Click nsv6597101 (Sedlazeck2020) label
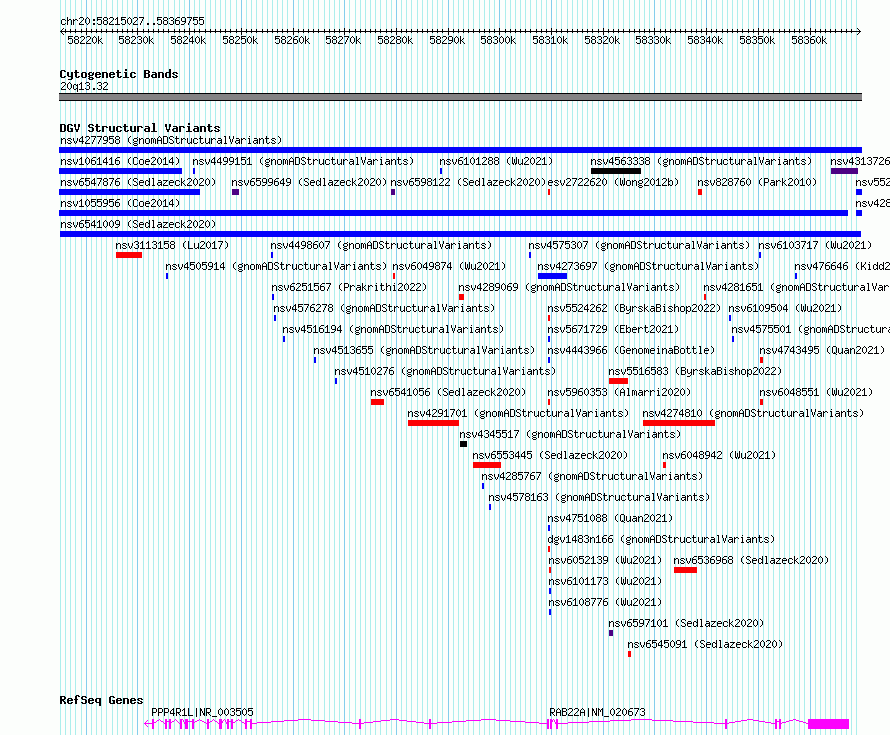Image resolution: width=890 pixels, height=735 pixels. 686,623
